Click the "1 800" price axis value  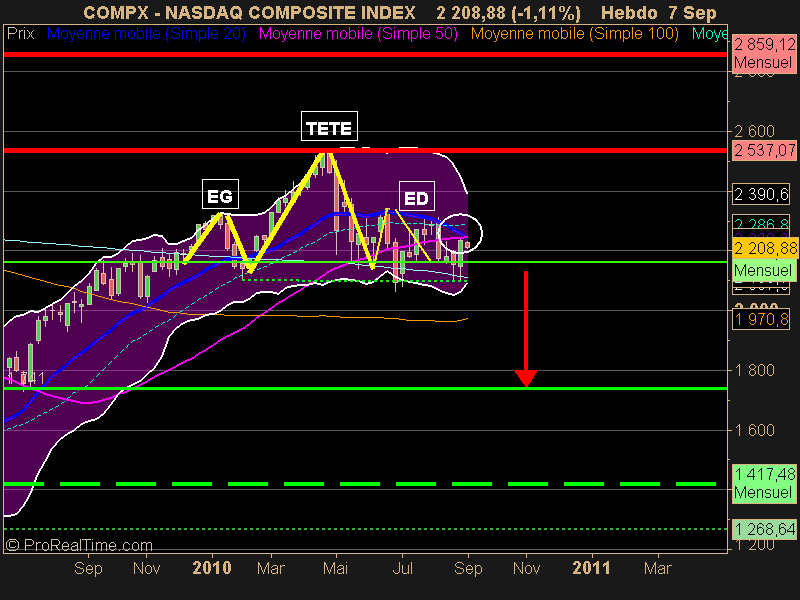[754, 370]
